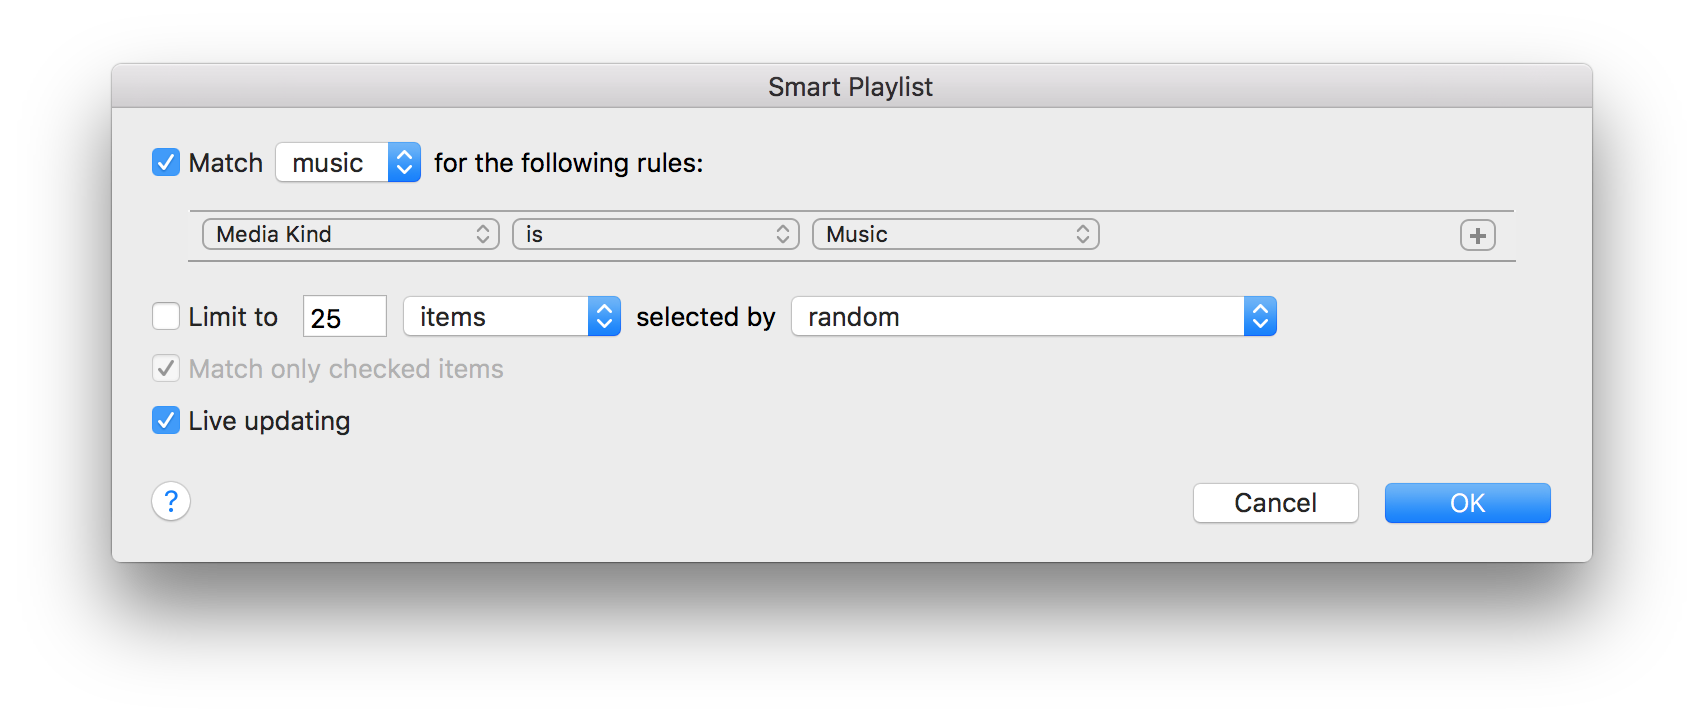Confirm the playlist with OK
This screenshot has width=1704, height=722.
click(1467, 503)
